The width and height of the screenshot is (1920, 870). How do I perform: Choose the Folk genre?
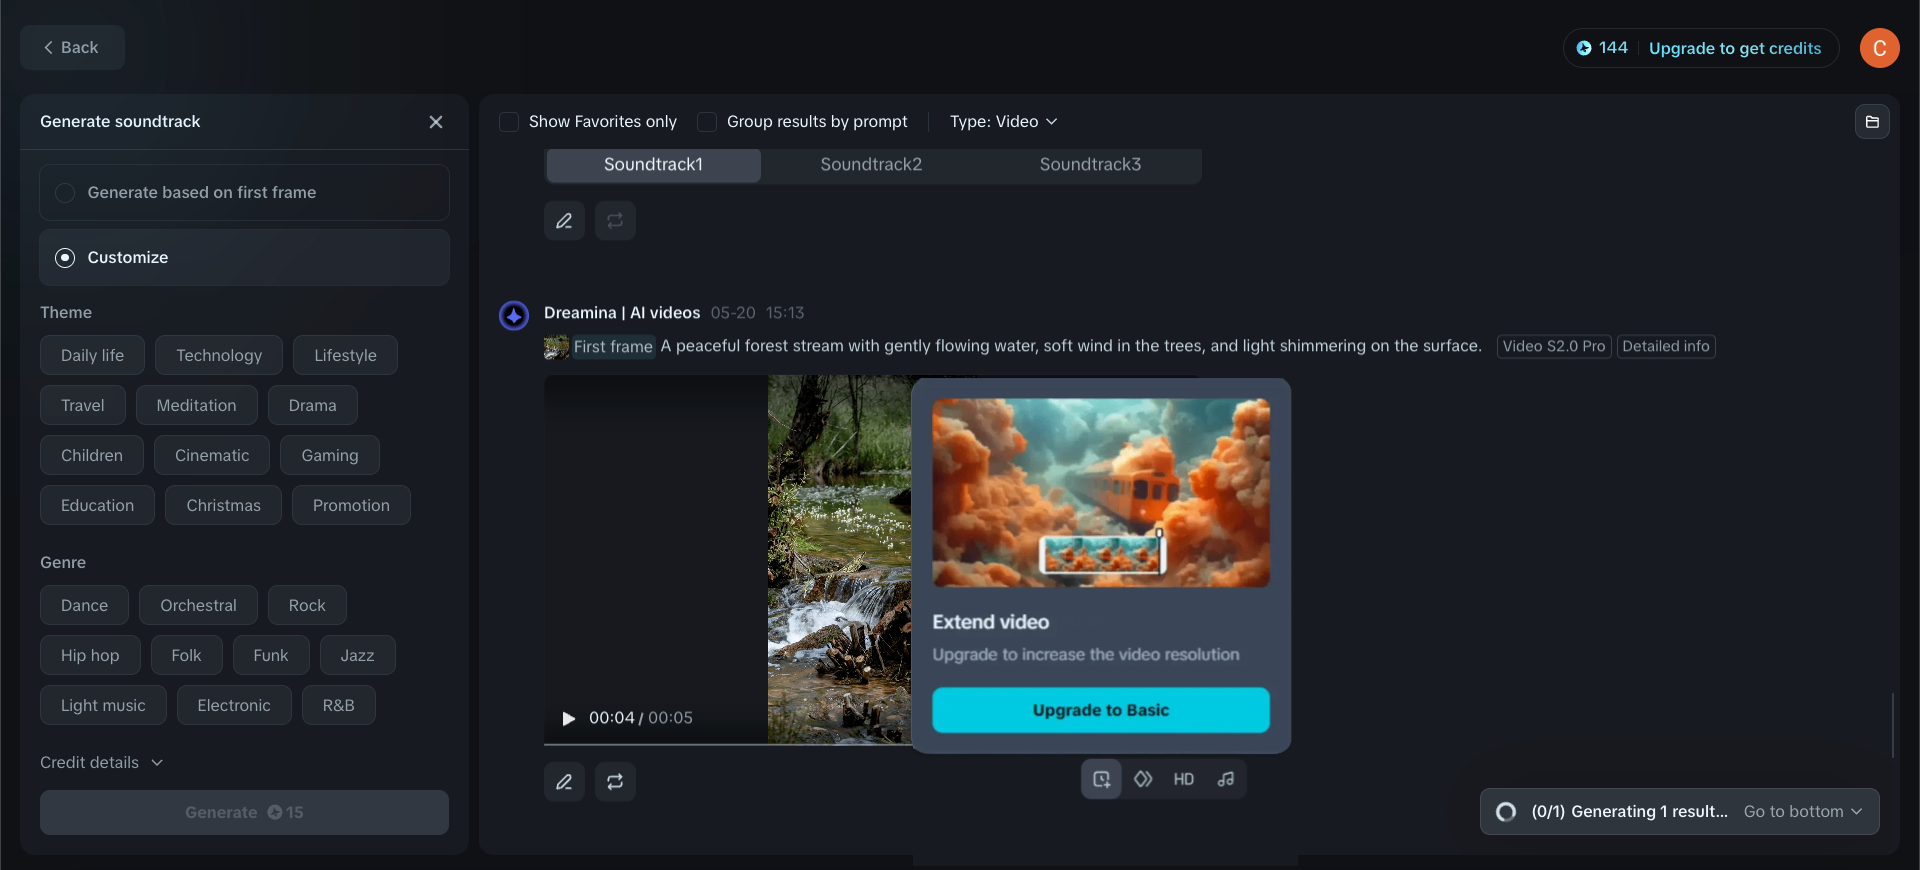pos(186,655)
